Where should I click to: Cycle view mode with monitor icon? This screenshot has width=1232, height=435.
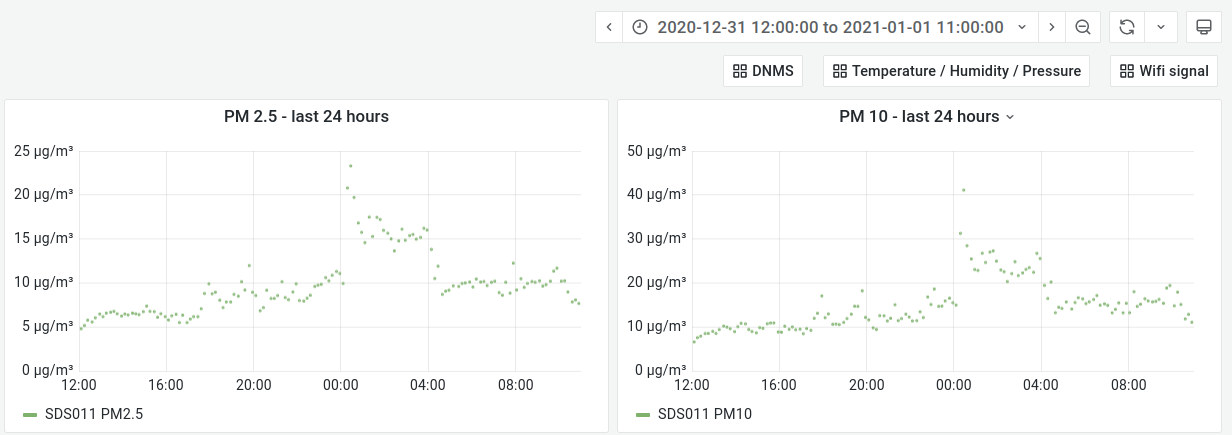pyautogui.click(x=1199, y=27)
